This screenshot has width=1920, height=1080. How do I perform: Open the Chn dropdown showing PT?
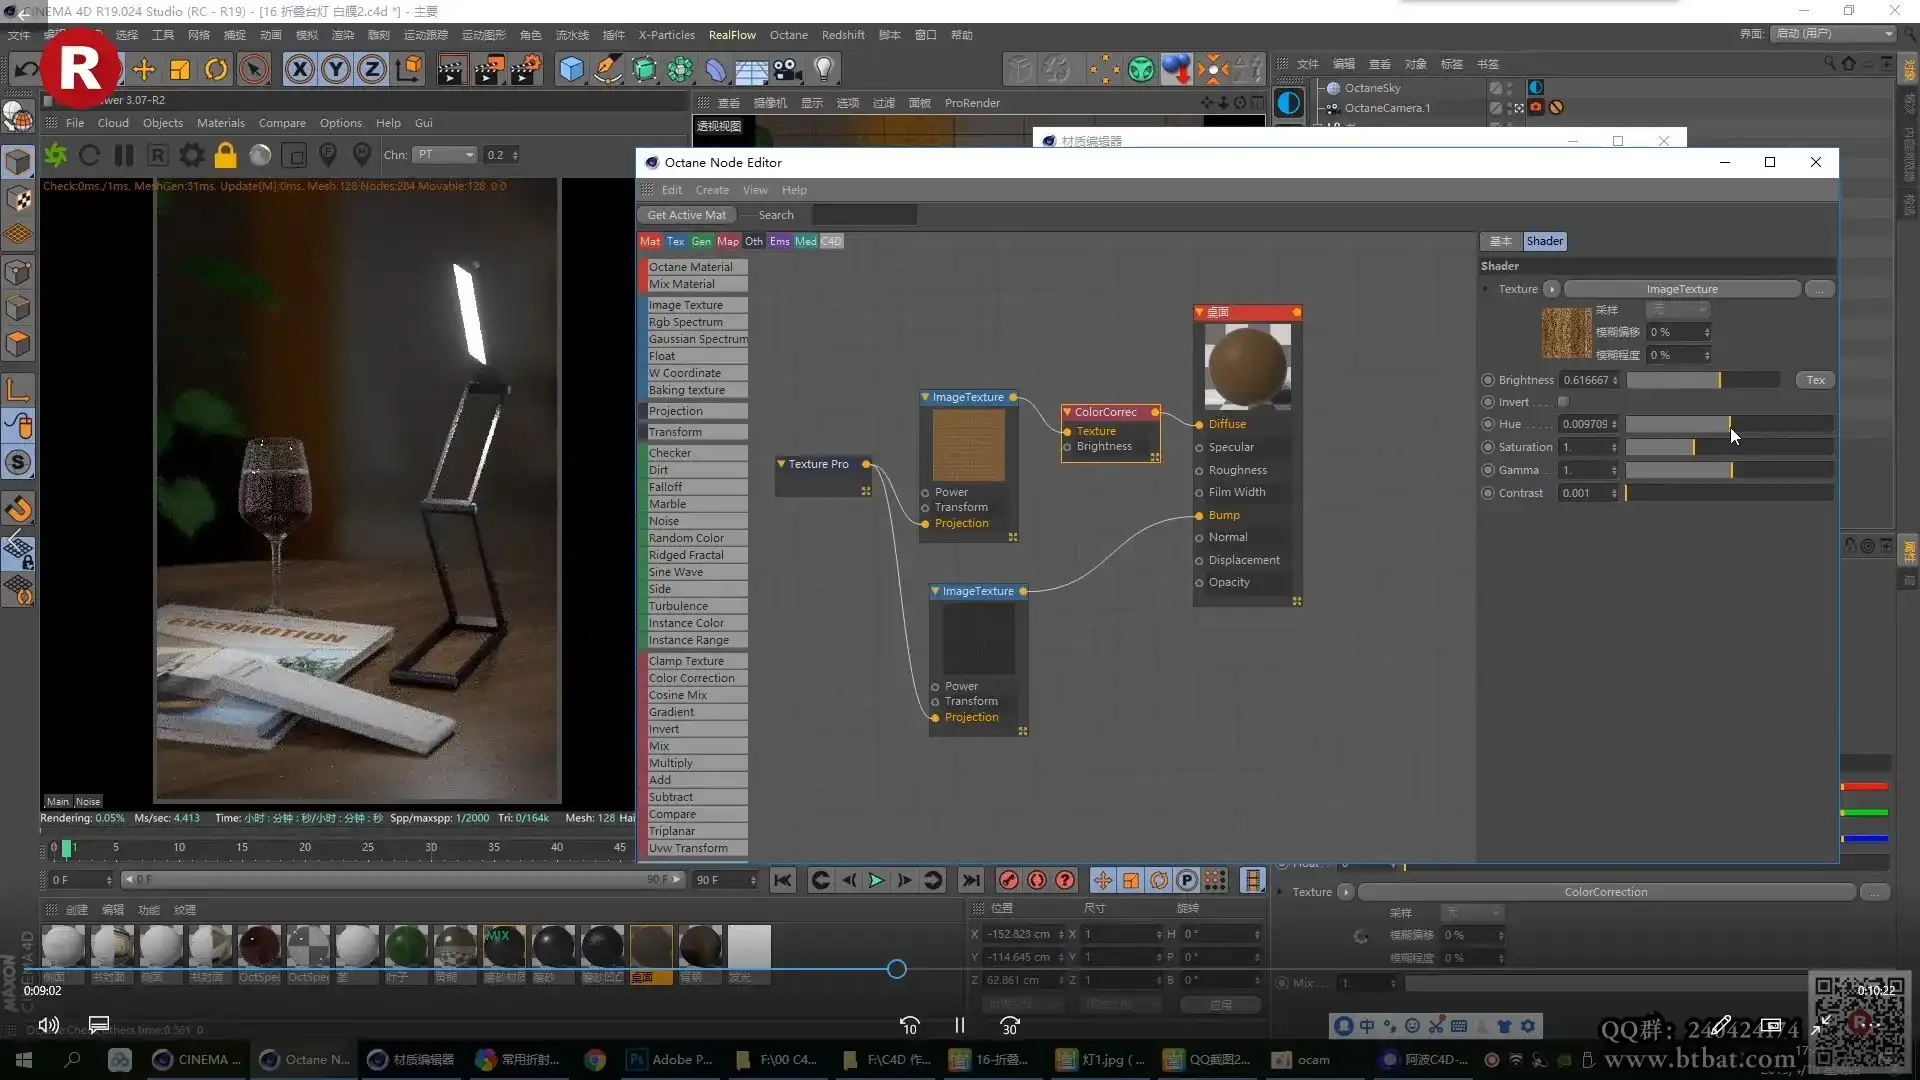click(x=445, y=154)
